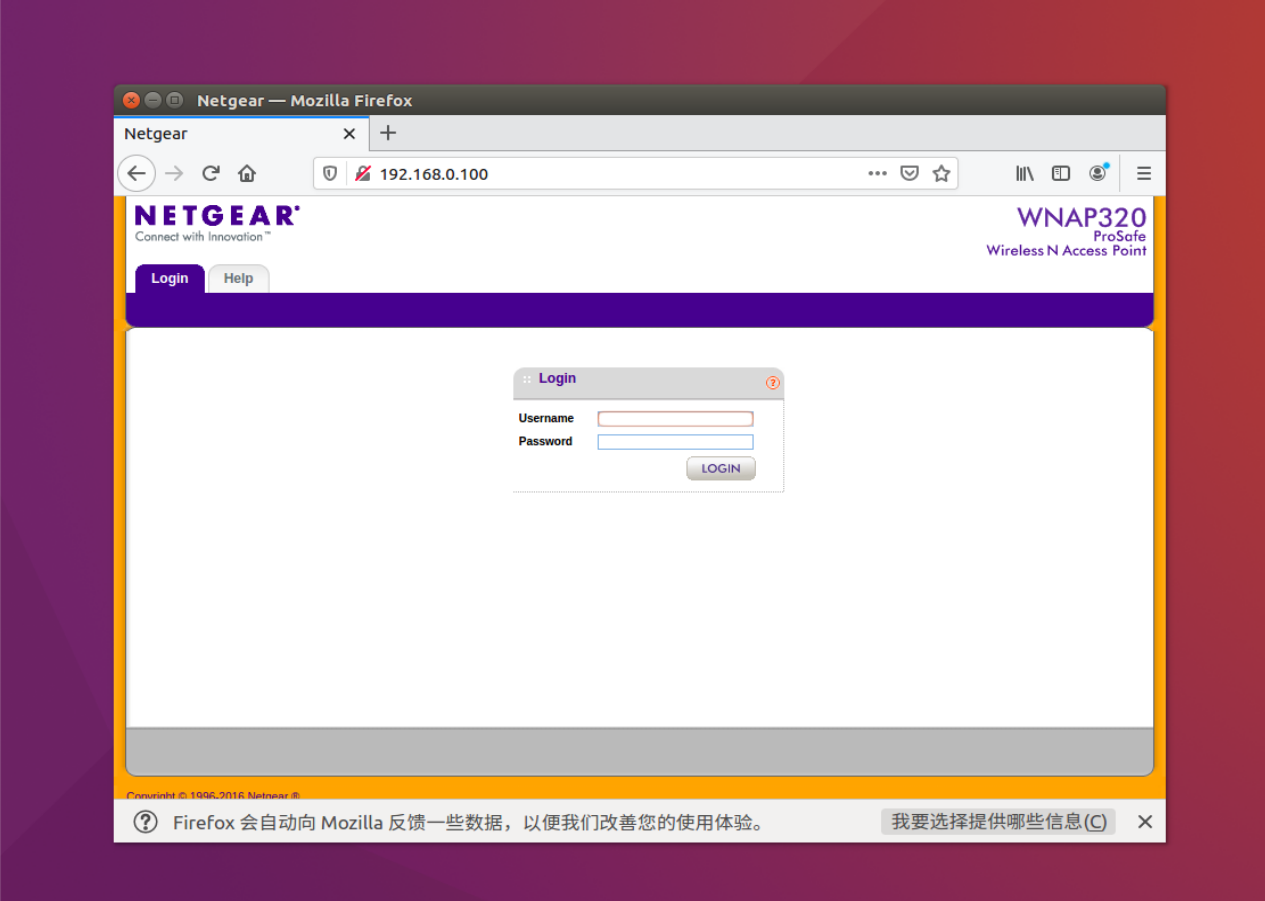Save page to Pocket
The height and width of the screenshot is (901, 1265).
pos(909,173)
